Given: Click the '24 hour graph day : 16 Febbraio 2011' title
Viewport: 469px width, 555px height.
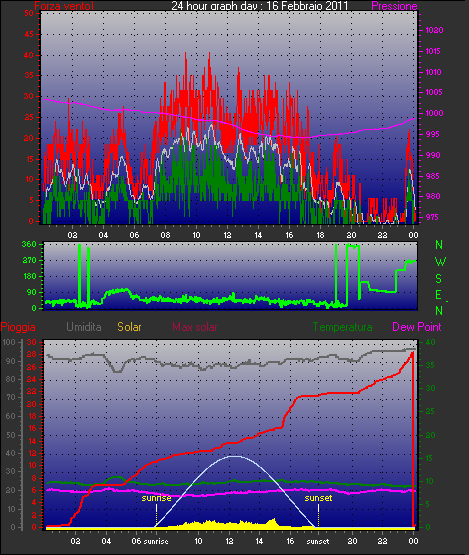Looking at the screenshot, I should click(260, 6).
